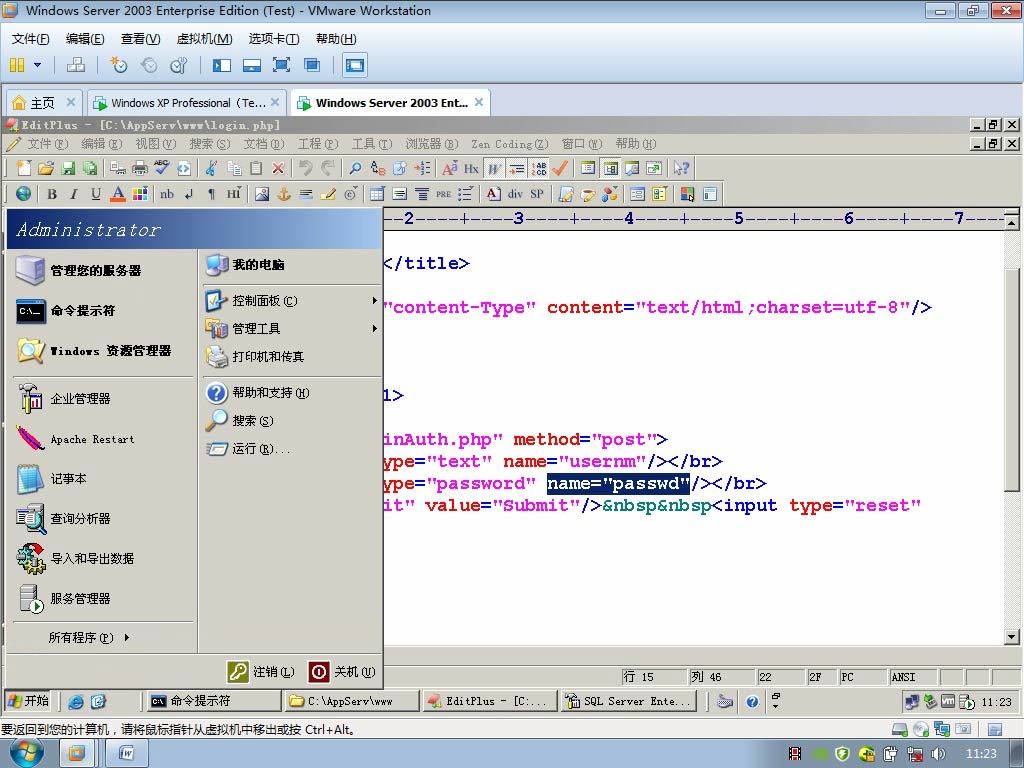Image resolution: width=1024 pixels, height=768 pixels.
Task: Open the EditPlus Zen Coding(Z) menu
Action: click(x=510, y=144)
